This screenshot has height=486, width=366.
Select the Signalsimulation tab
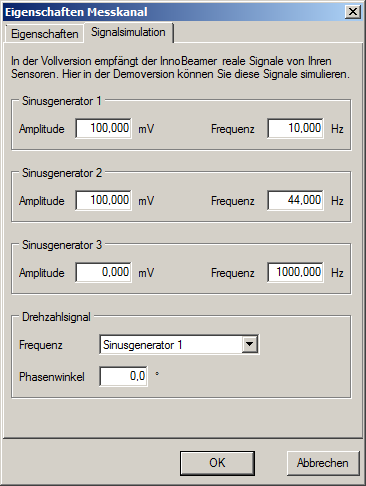coord(128,32)
